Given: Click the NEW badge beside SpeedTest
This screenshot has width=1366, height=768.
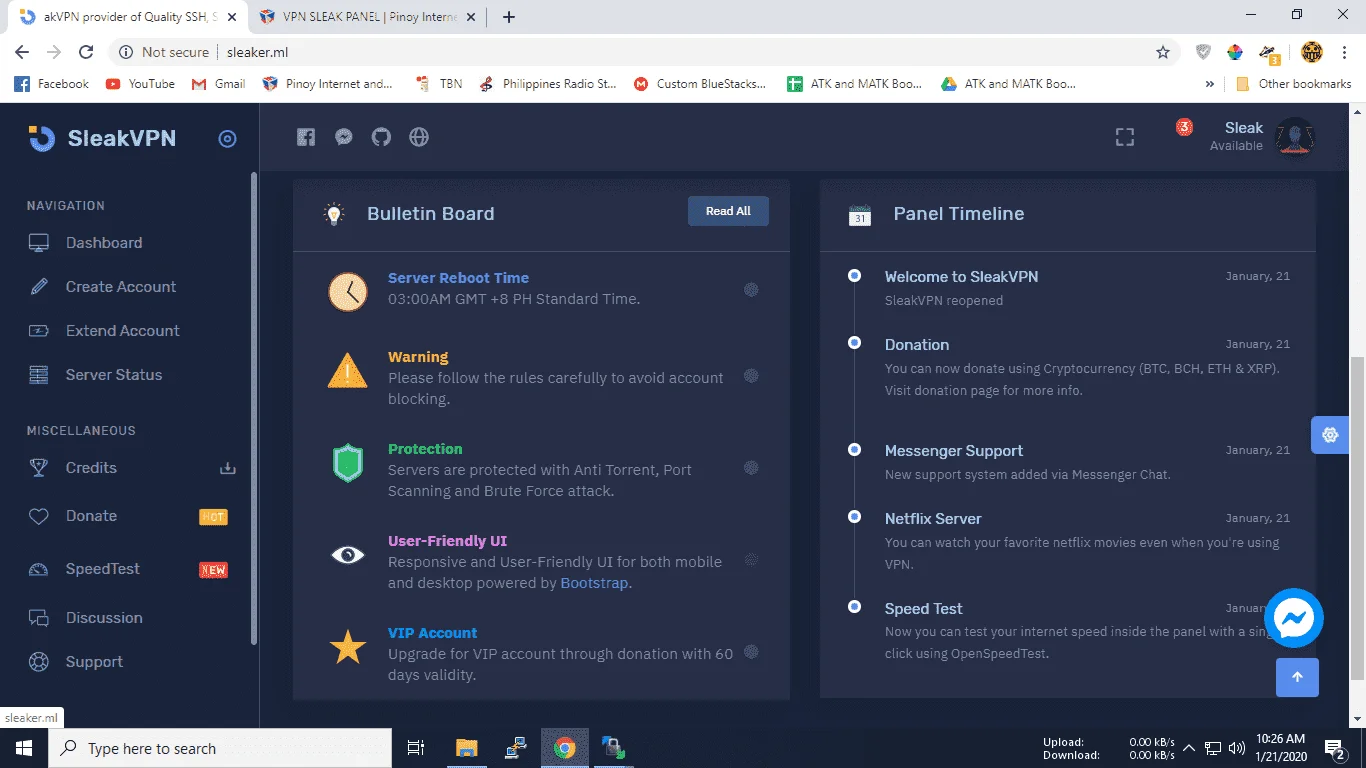Looking at the screenshot, I should (213, 570).
